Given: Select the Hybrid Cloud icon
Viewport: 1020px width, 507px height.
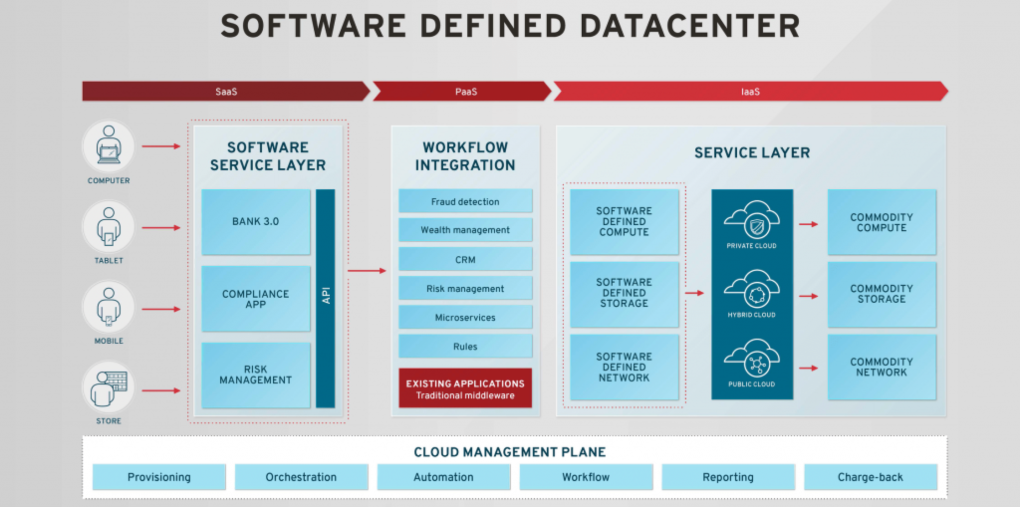Looking at the screenshot, I should pos(751,291).
